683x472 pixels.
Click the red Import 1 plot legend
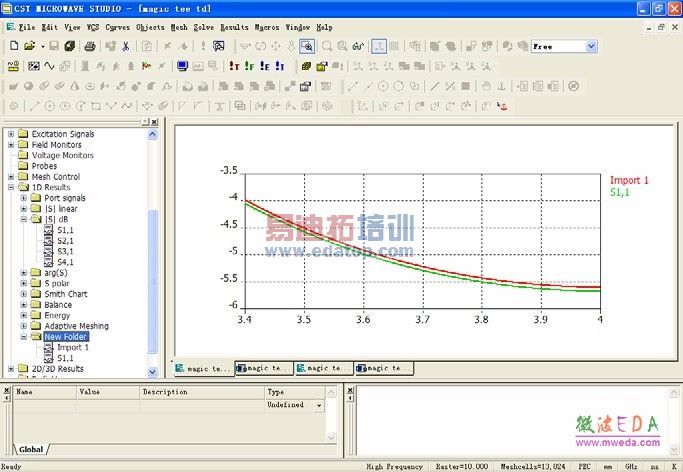(x=629, y=180)
